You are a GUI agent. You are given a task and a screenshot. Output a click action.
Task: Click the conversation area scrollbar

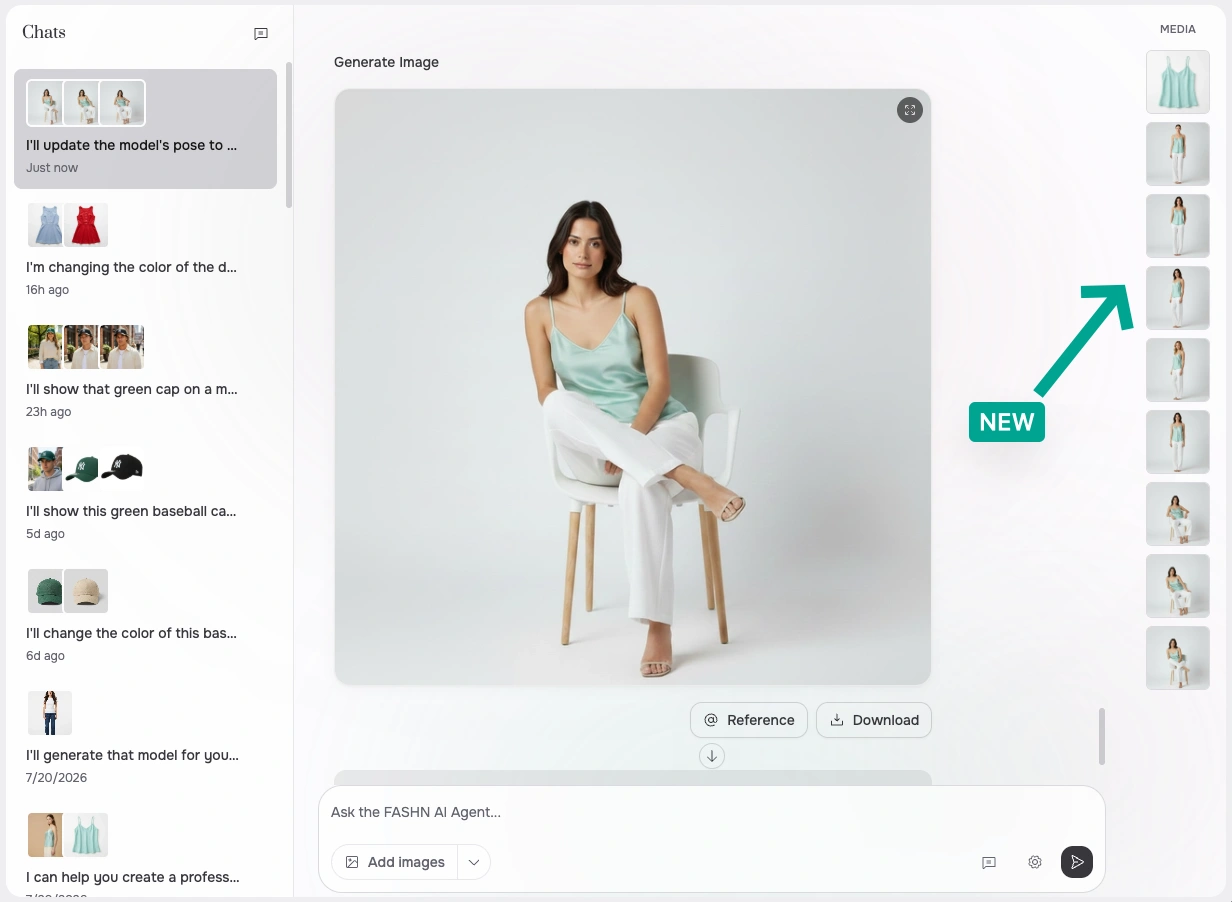tap(1102, 737)
